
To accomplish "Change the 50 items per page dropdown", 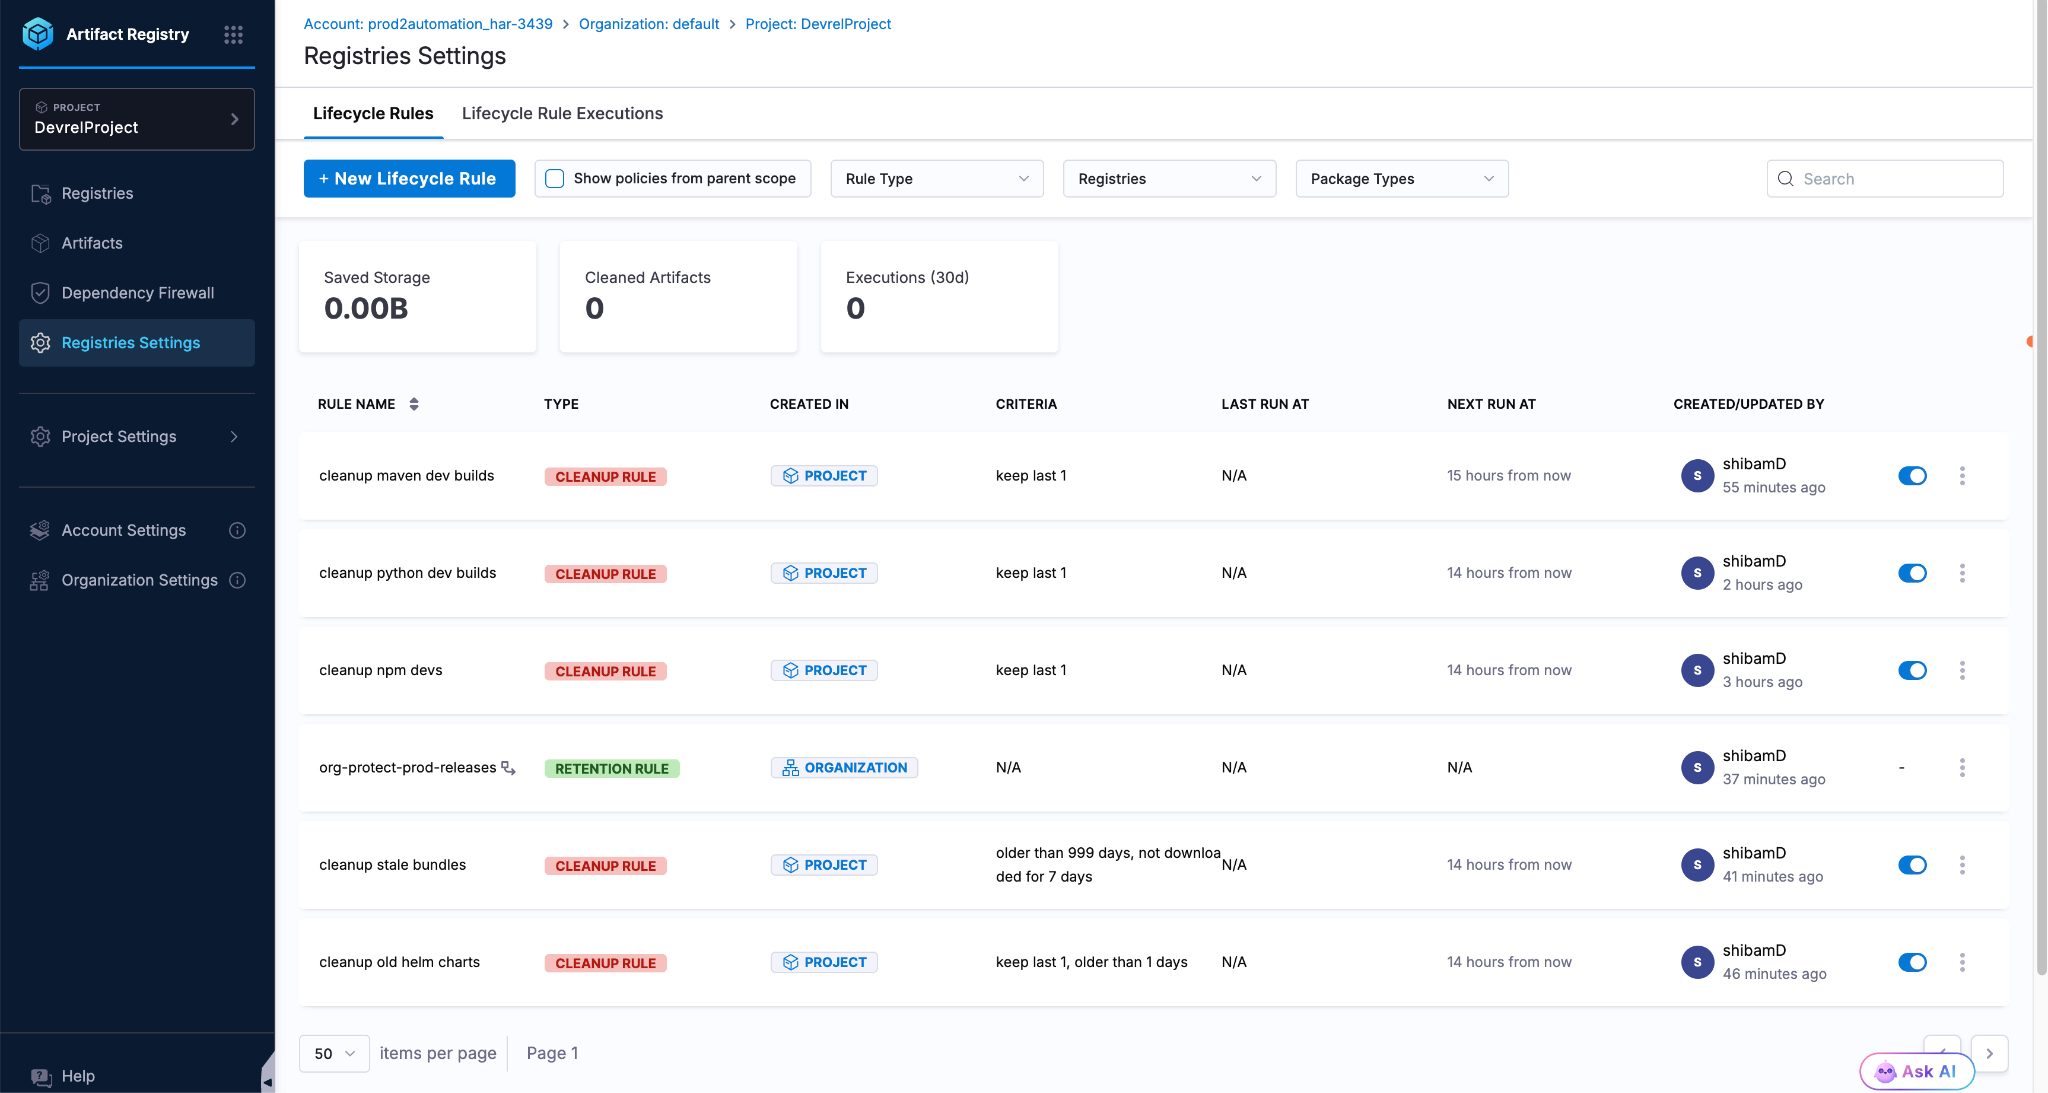I will point(334,1053).
